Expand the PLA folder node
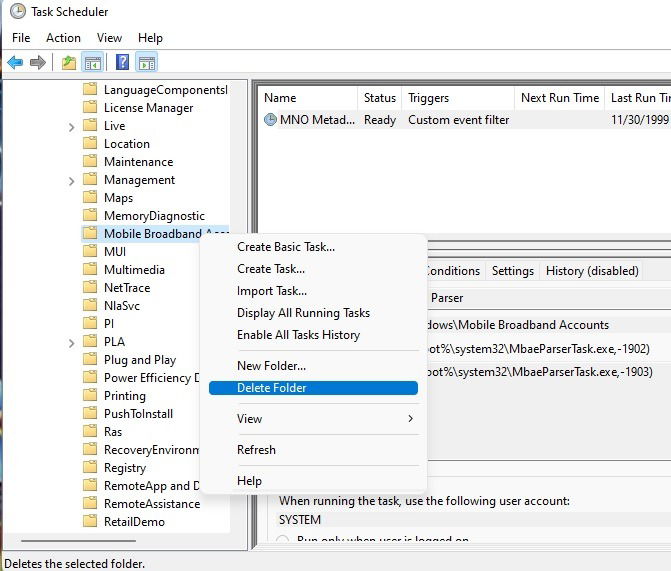This screenshot has width=671, height=571. (x=71, y=342)
